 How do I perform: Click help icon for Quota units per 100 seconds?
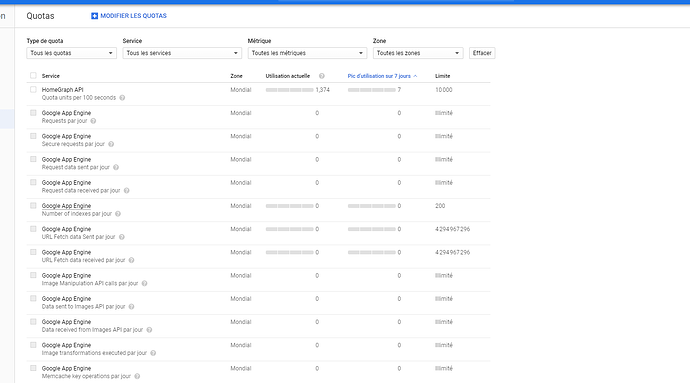click(x=122, y=98)
